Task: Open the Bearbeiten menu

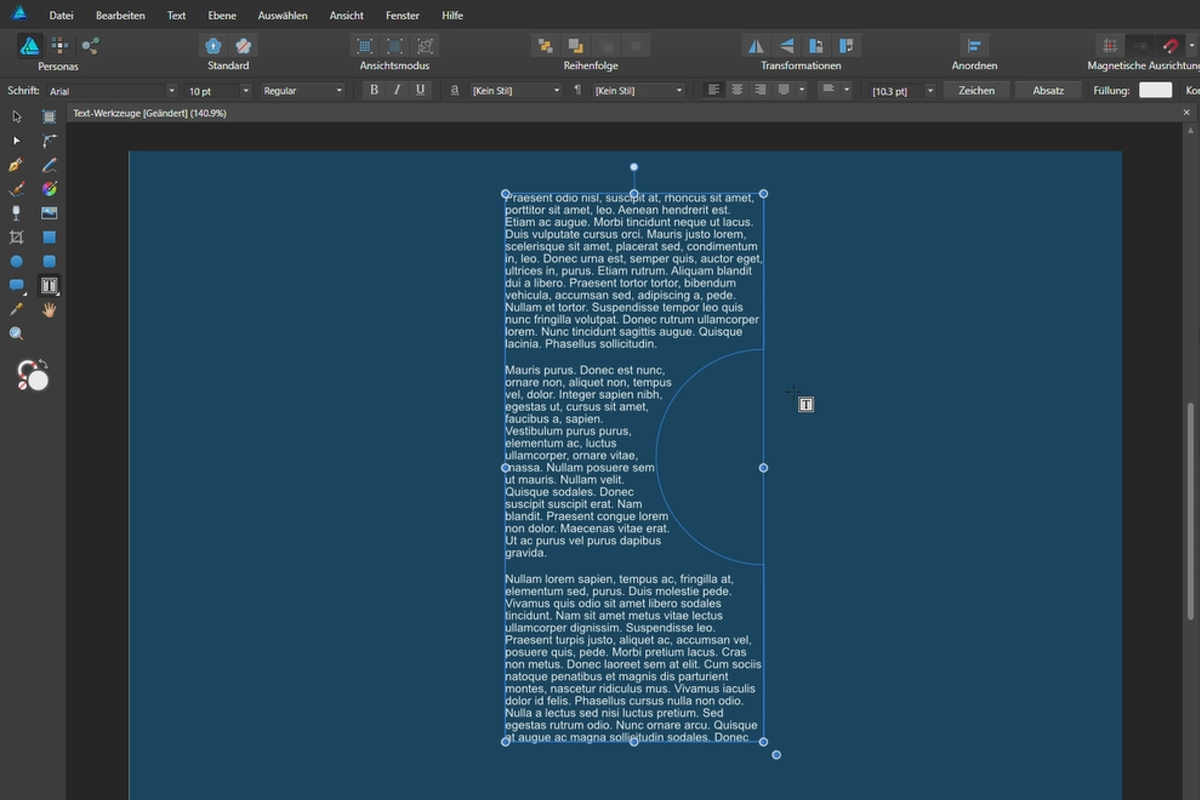Action: point(120,16)
